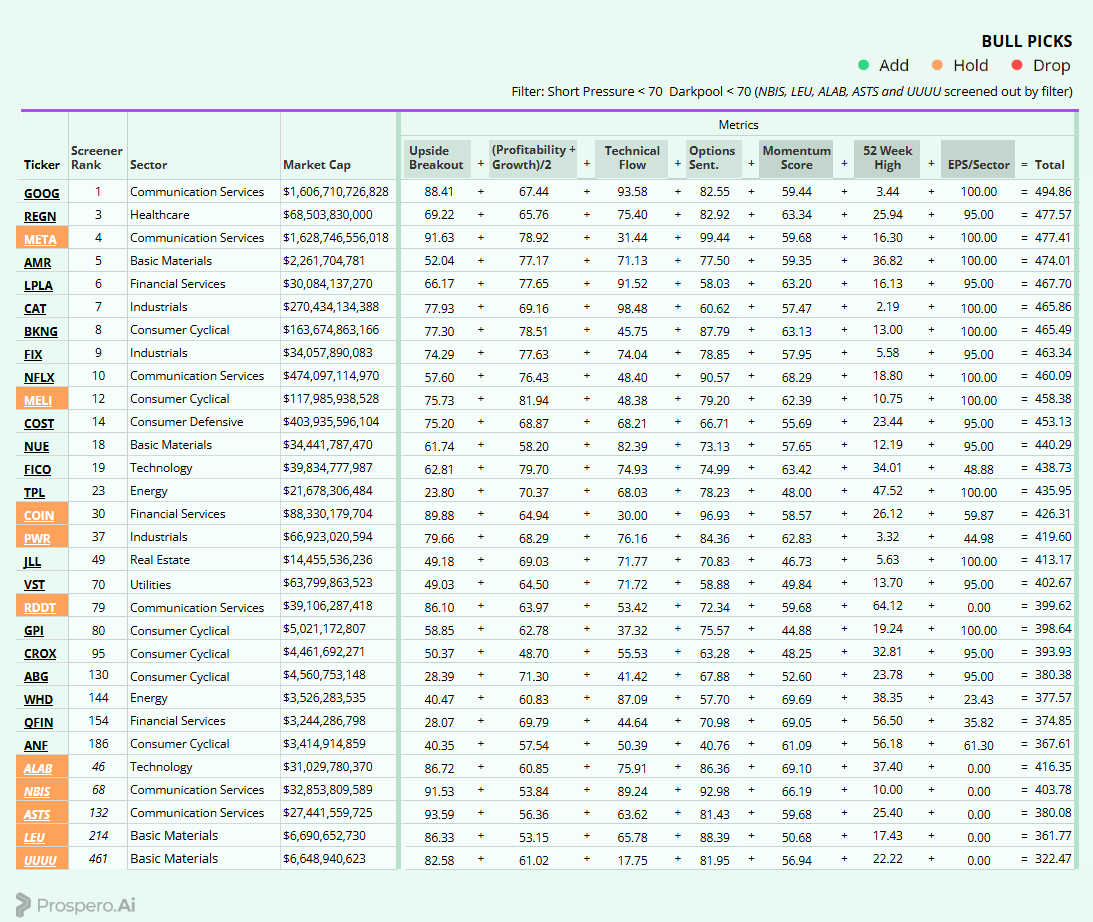The image size is (1093, 922).
Task: Open the NBIS ticker link
Action: coord(37,791)
